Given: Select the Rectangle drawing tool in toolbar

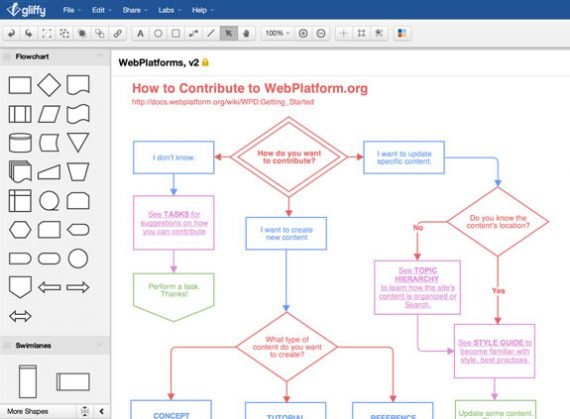Looking at the screenshot, I should (176, 33).
